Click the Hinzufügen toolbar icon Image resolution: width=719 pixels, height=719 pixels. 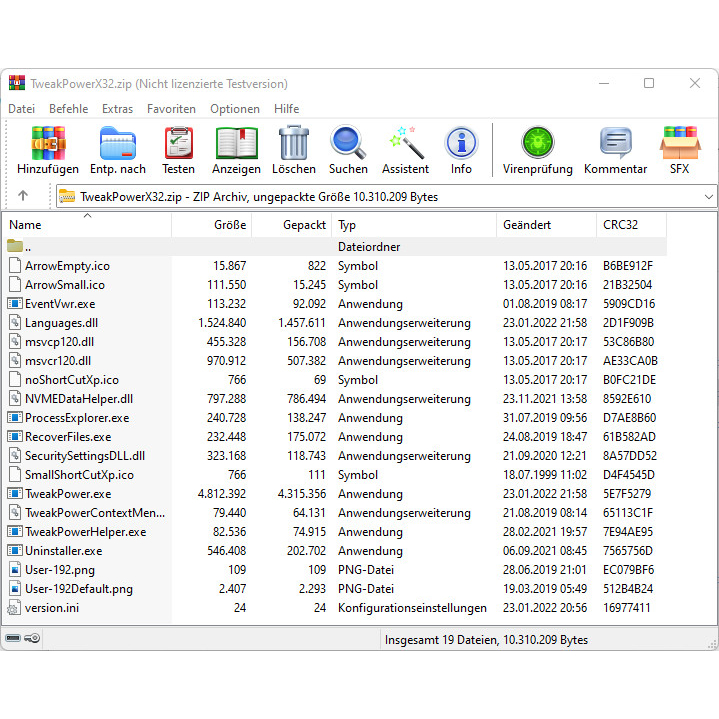[x=48, y=145]
